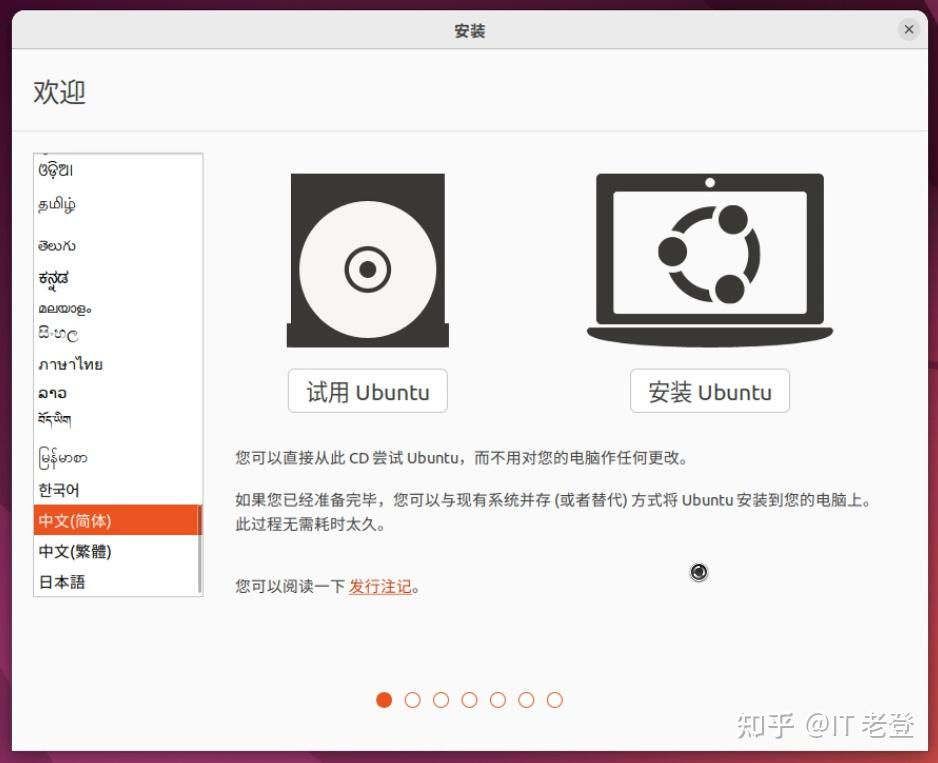Choose ไทย (ภาษาไทย) in the language list
This screenshot has width=938, height=763.
pos(72,364)
